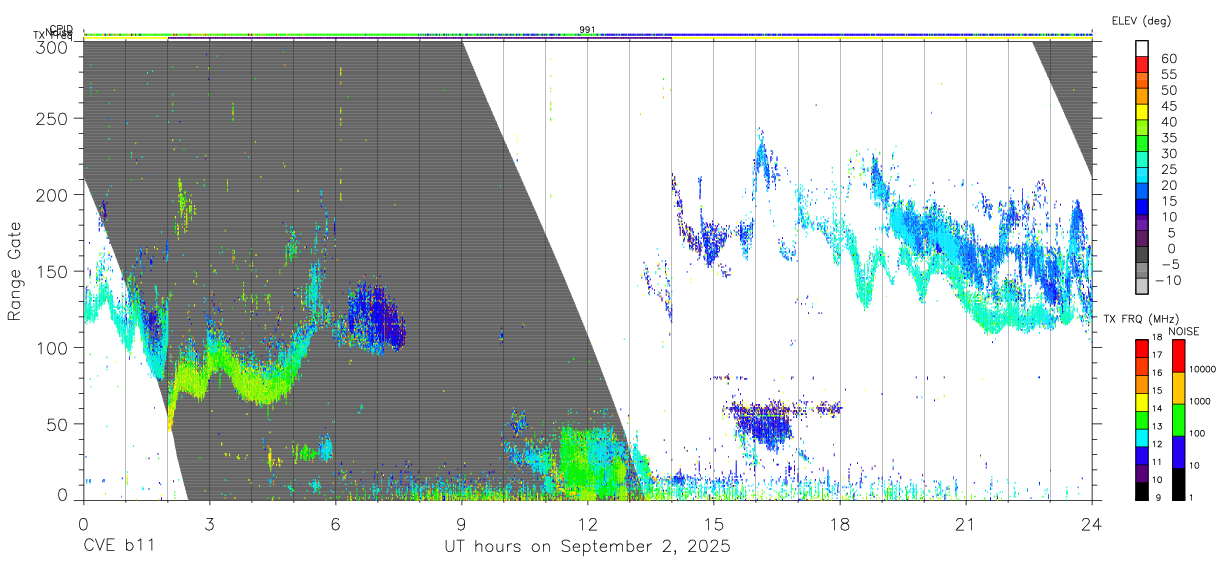Image resolution: width=1228 pixels, height=567 pixels.
Task: Click the Range Gate axis label
Action: [x=15, y=271]
